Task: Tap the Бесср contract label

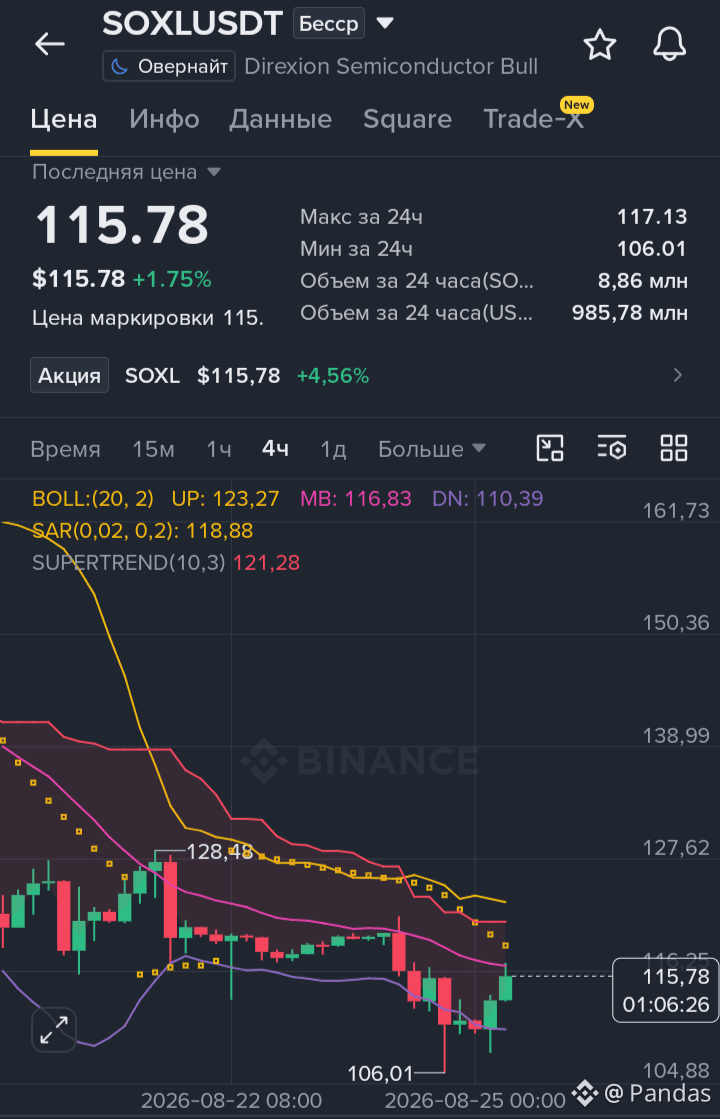Action: pyautogui.click(x=329, y=24)
